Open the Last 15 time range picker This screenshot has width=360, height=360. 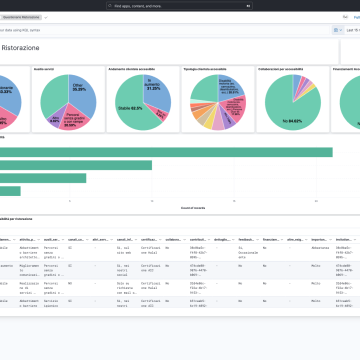(x=353, y=30)
